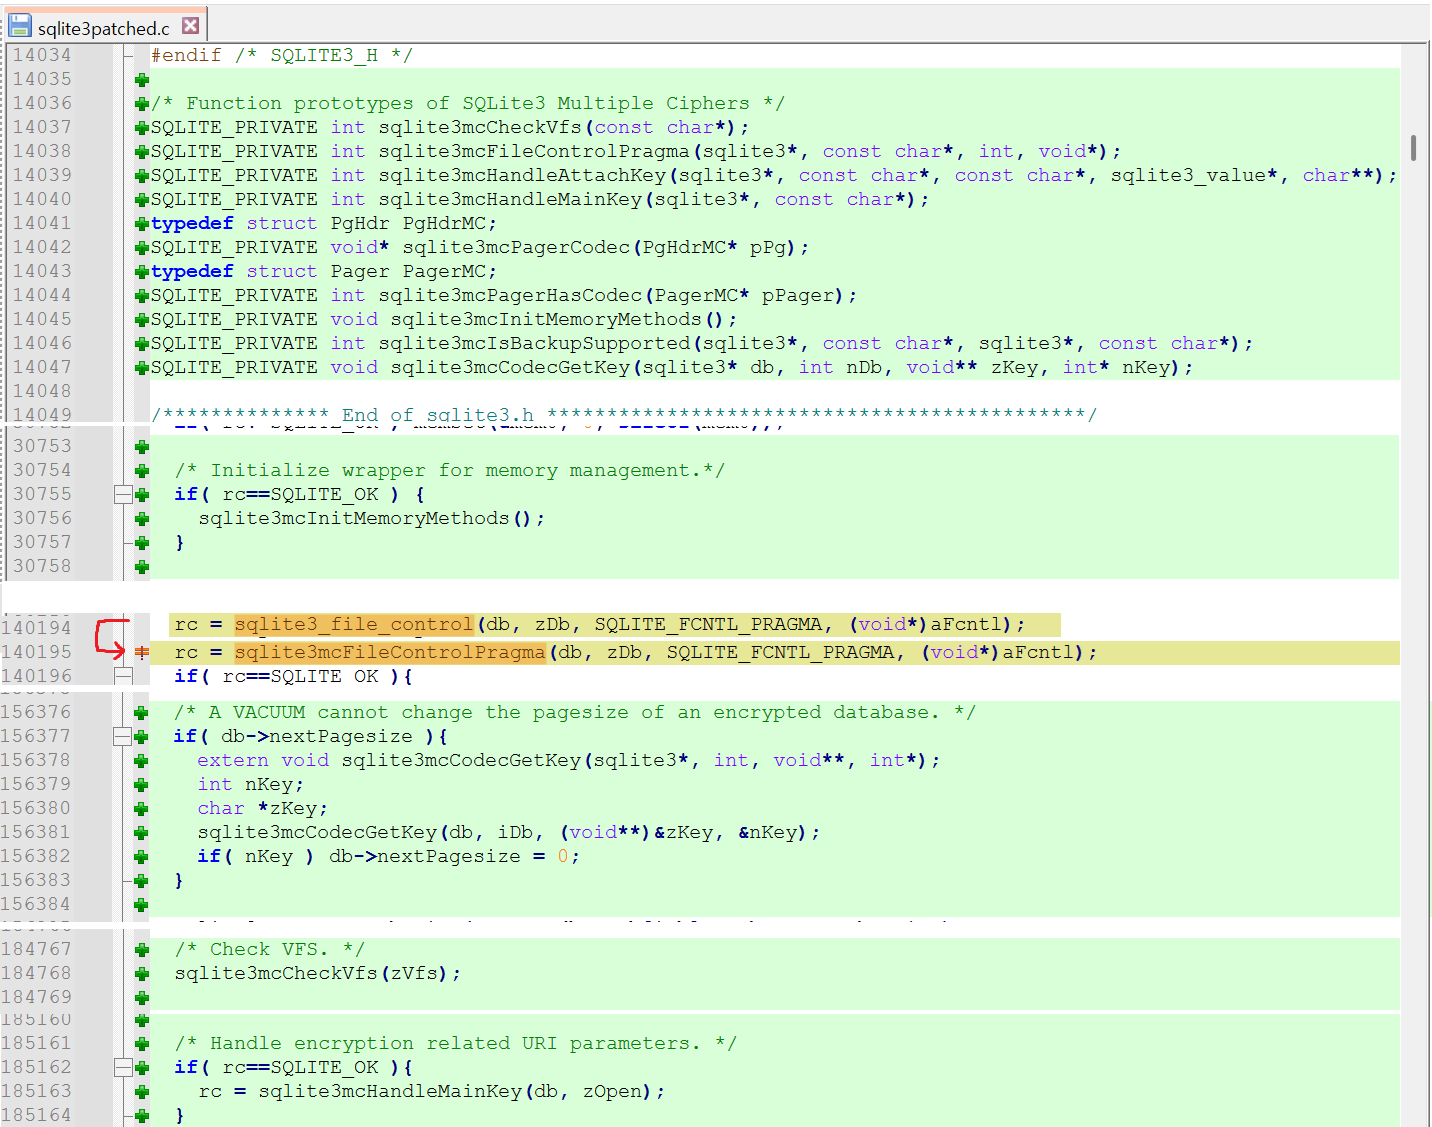Click the highlighted sqlite3_file_control text on line 140194
This screenshot has width=1432, height=1127.
[353, 625]
